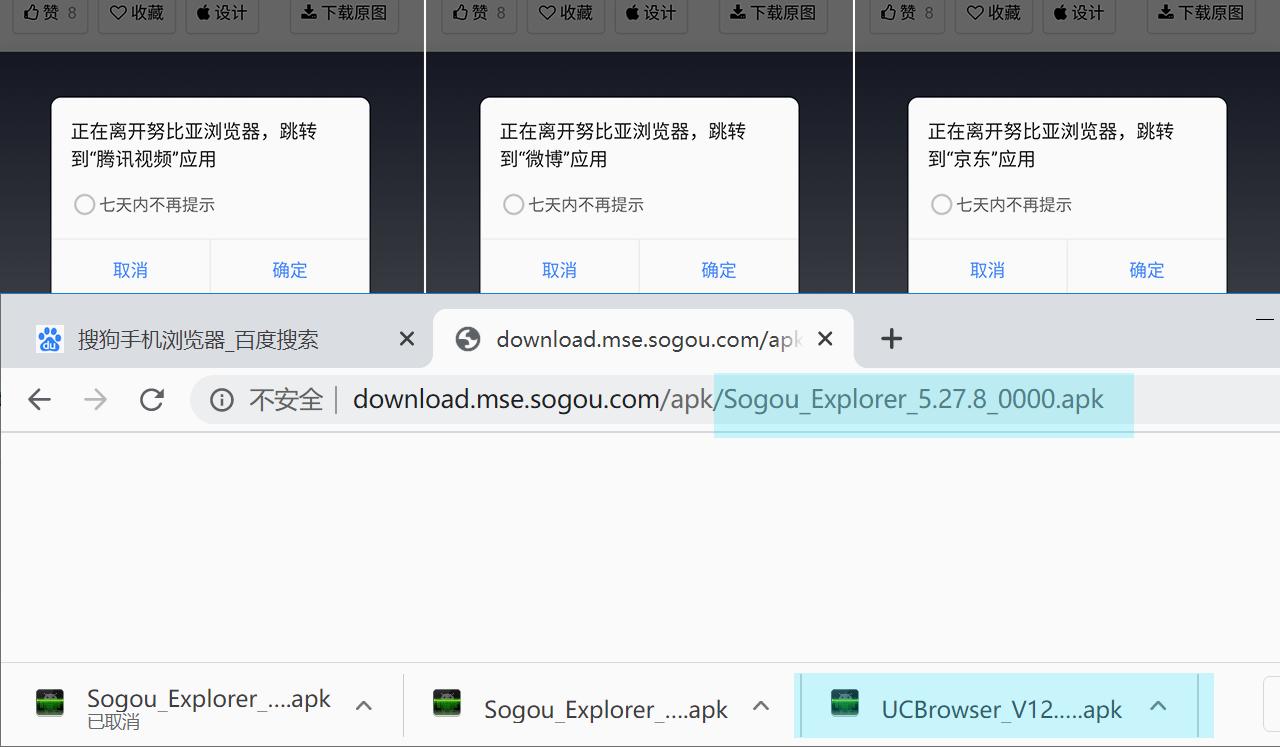1280x747 pixels.
Task: Click the browser back arrow
Action: pyautogui.click(x=39, y=398)
